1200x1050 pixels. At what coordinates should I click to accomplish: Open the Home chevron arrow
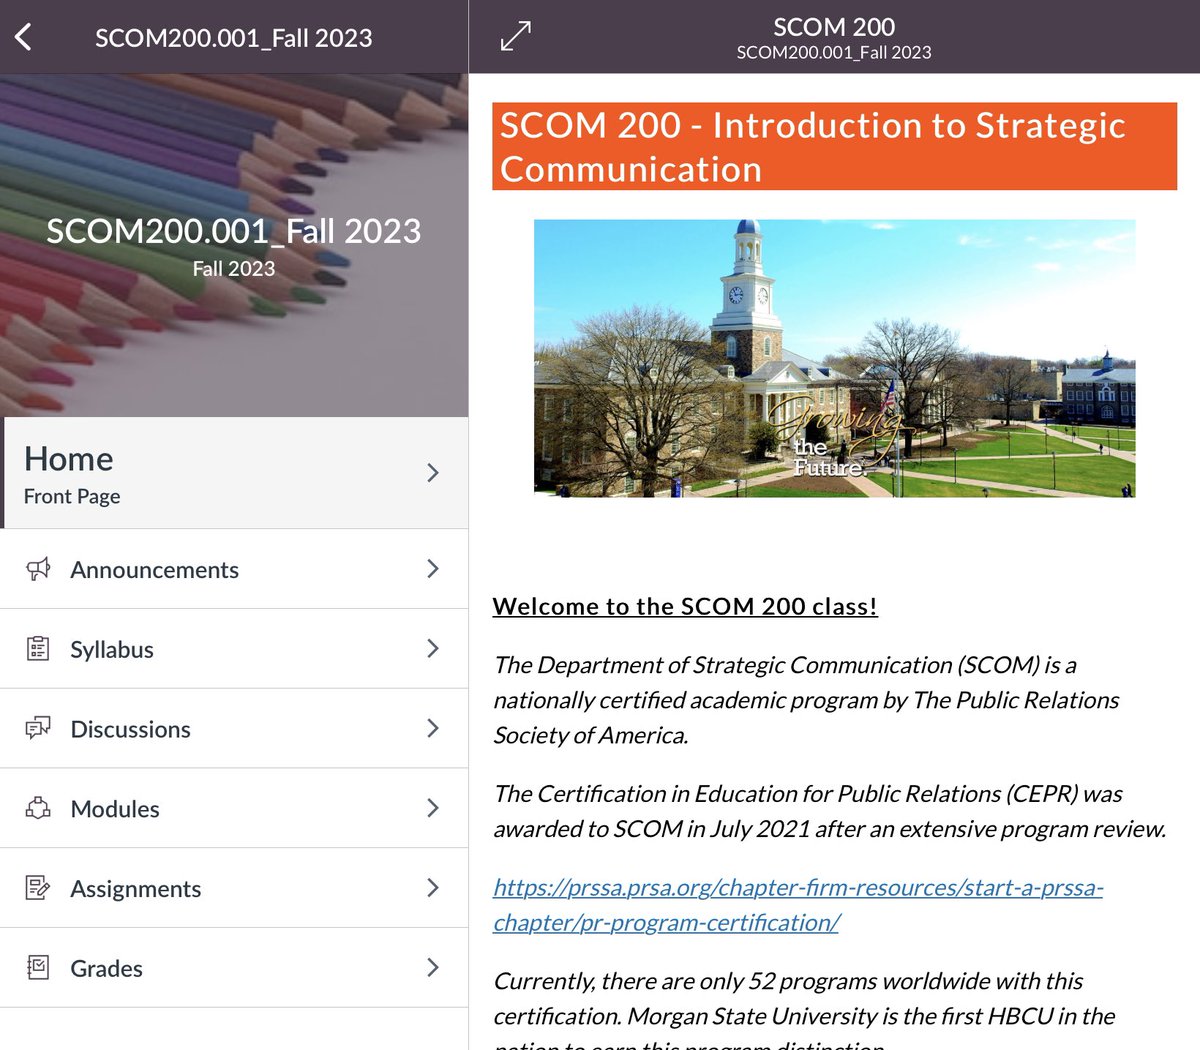[x=433, y=473]
